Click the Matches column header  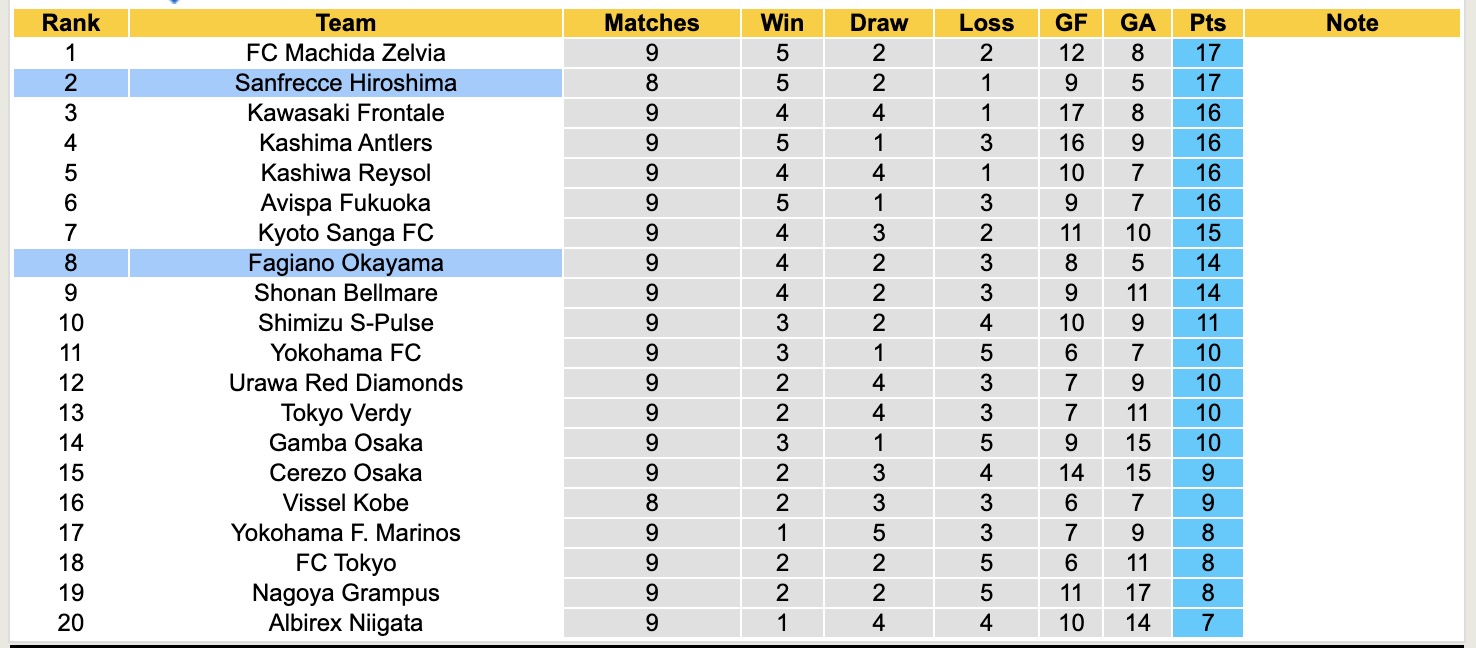652,23
